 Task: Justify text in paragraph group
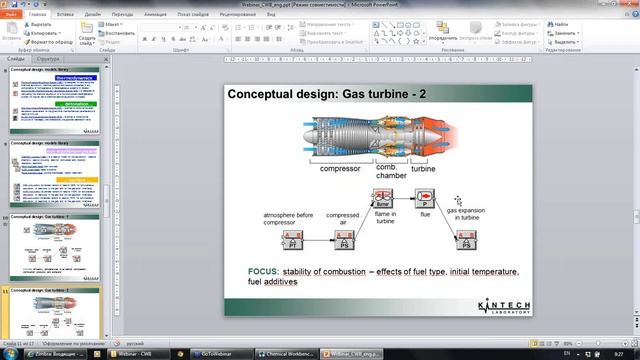266,39
